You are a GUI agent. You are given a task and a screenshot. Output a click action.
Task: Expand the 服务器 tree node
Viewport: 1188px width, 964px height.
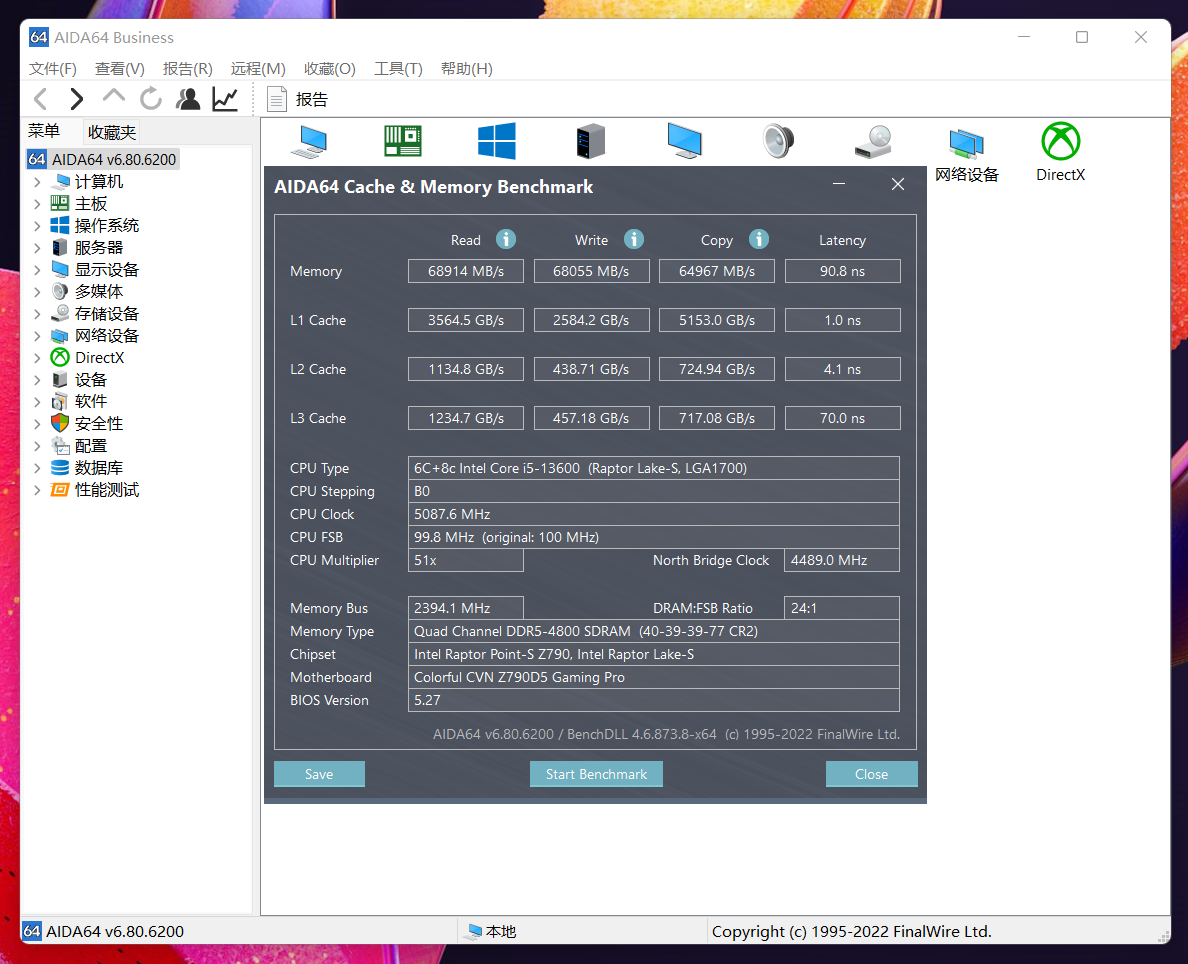[x=37, y=248]
